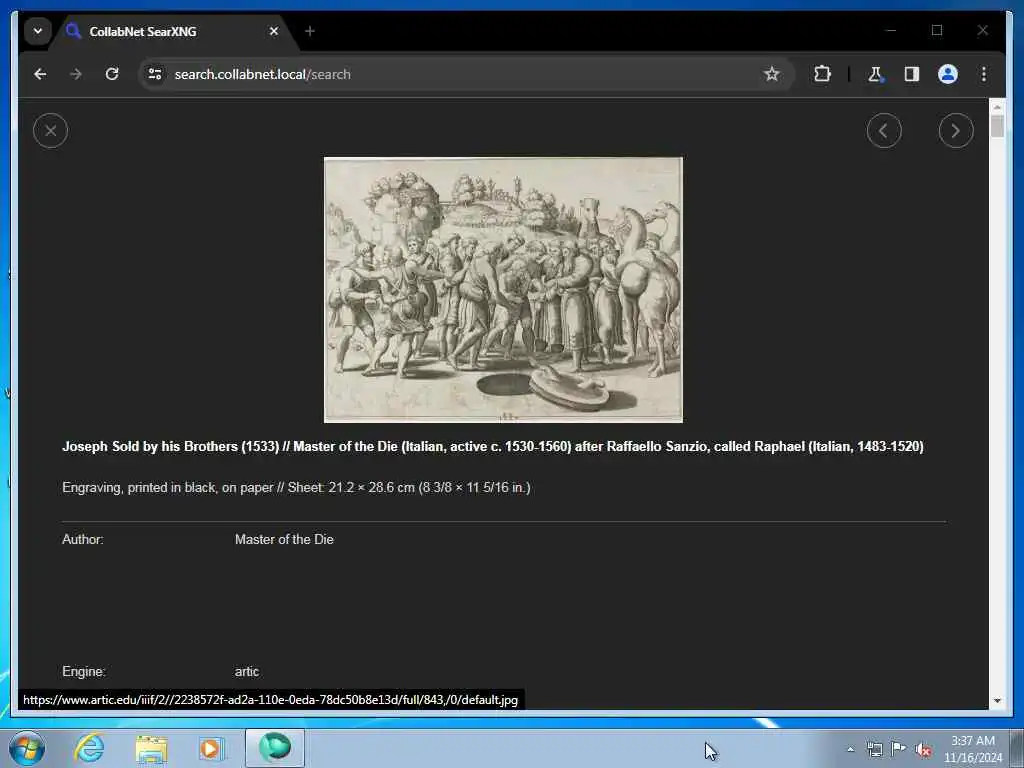This screenshot has width=1024, height=768.
Task: Open the network tray icon
Action: coord(874,749)
